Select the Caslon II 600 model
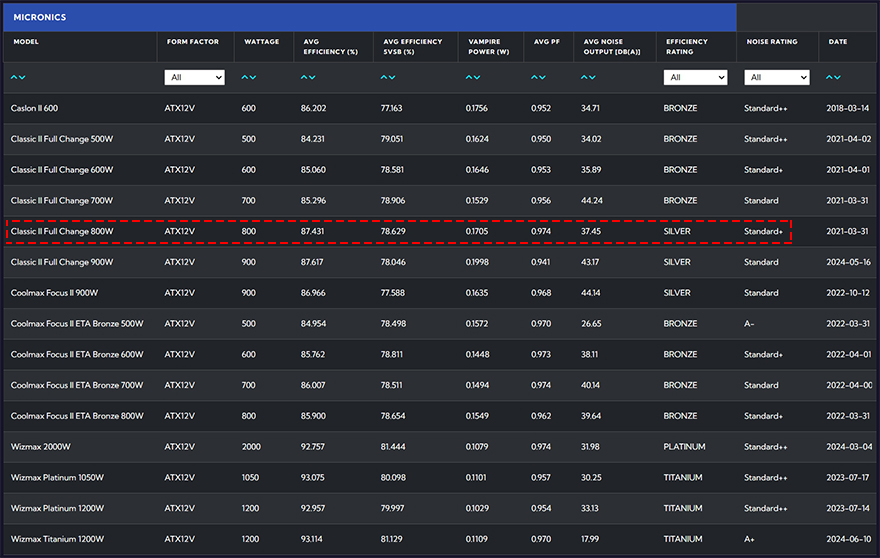This screenshot has height=558, width=880. 34,108
